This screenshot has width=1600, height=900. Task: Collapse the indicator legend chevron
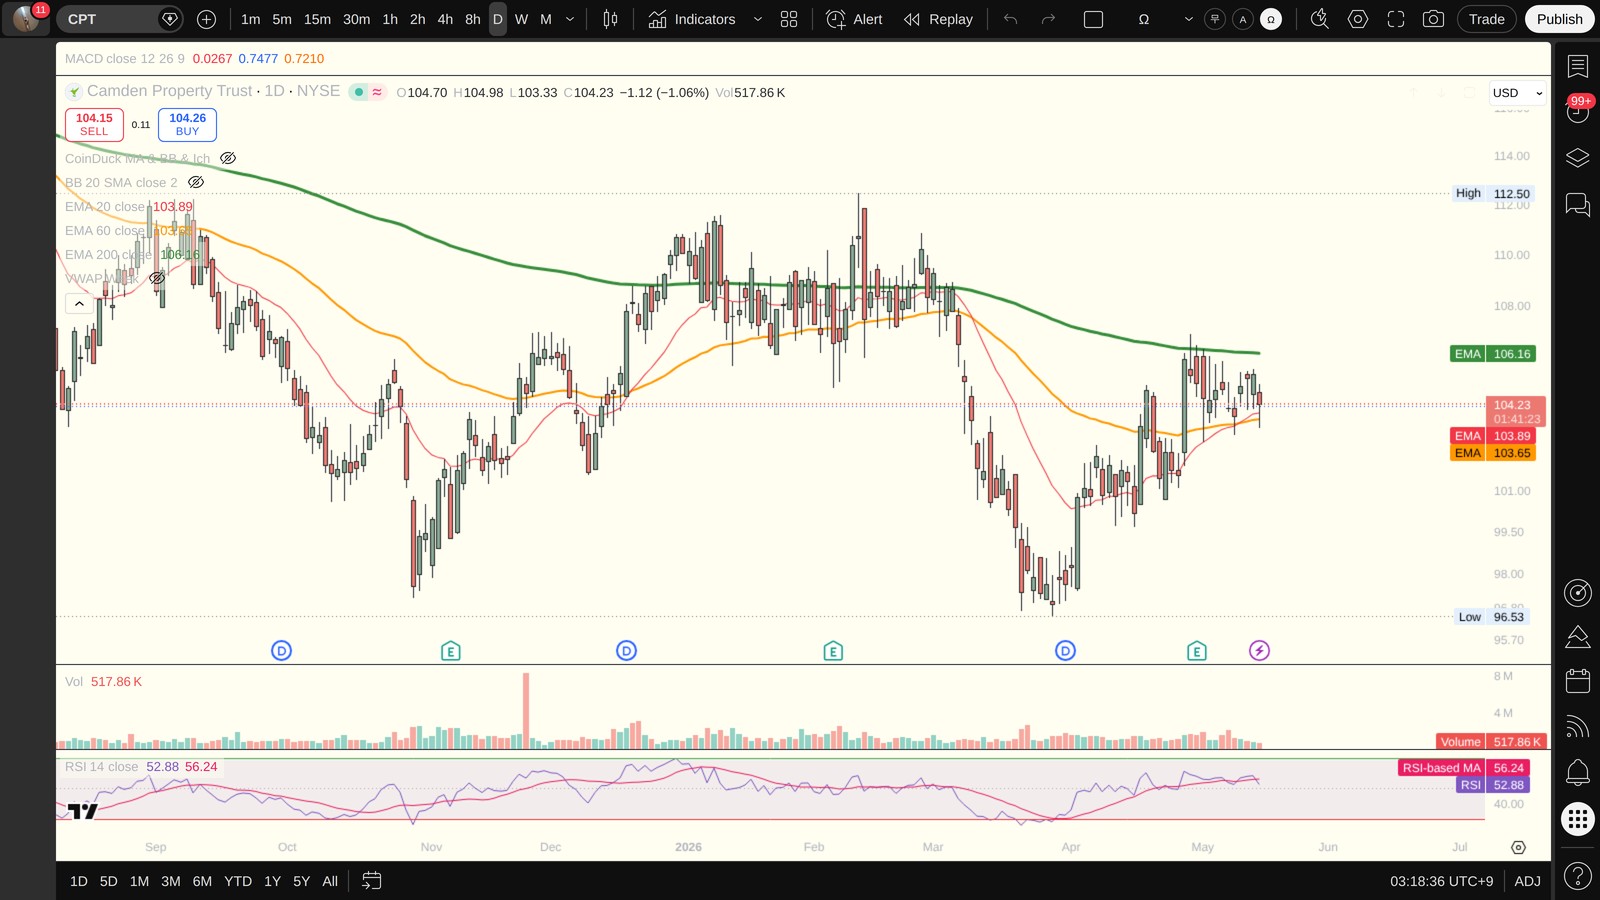coord(79,303)
